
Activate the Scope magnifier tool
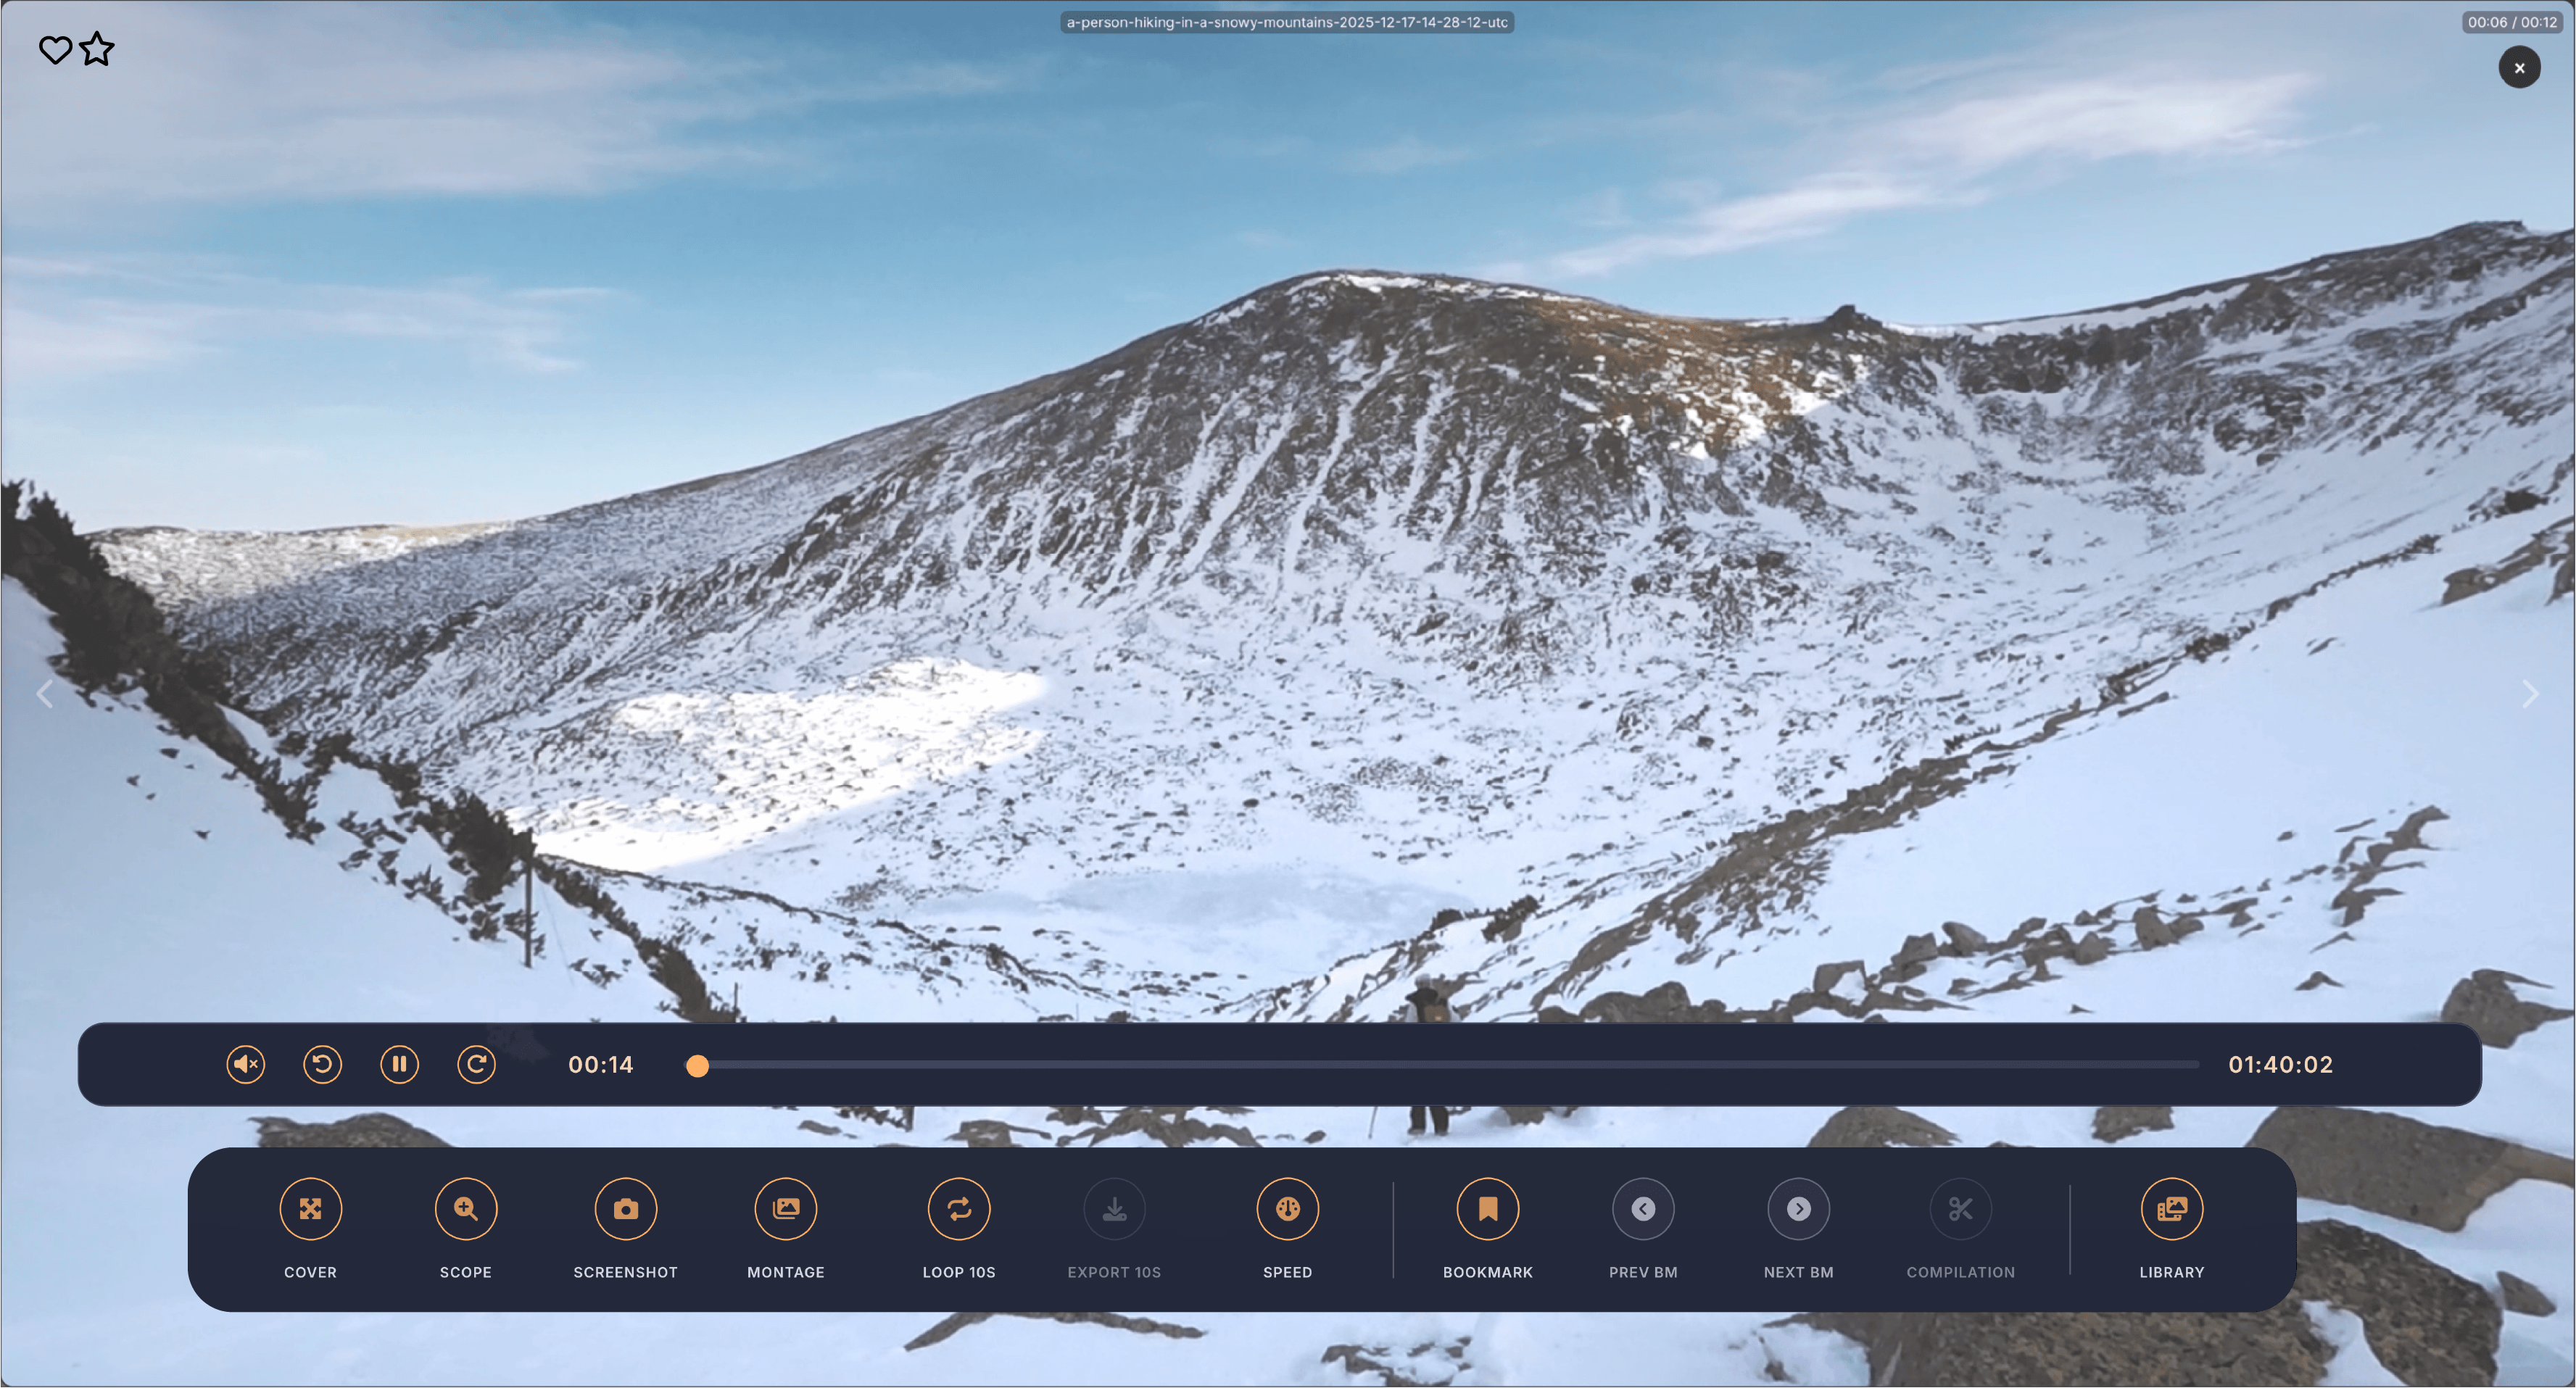[466, 1209]
